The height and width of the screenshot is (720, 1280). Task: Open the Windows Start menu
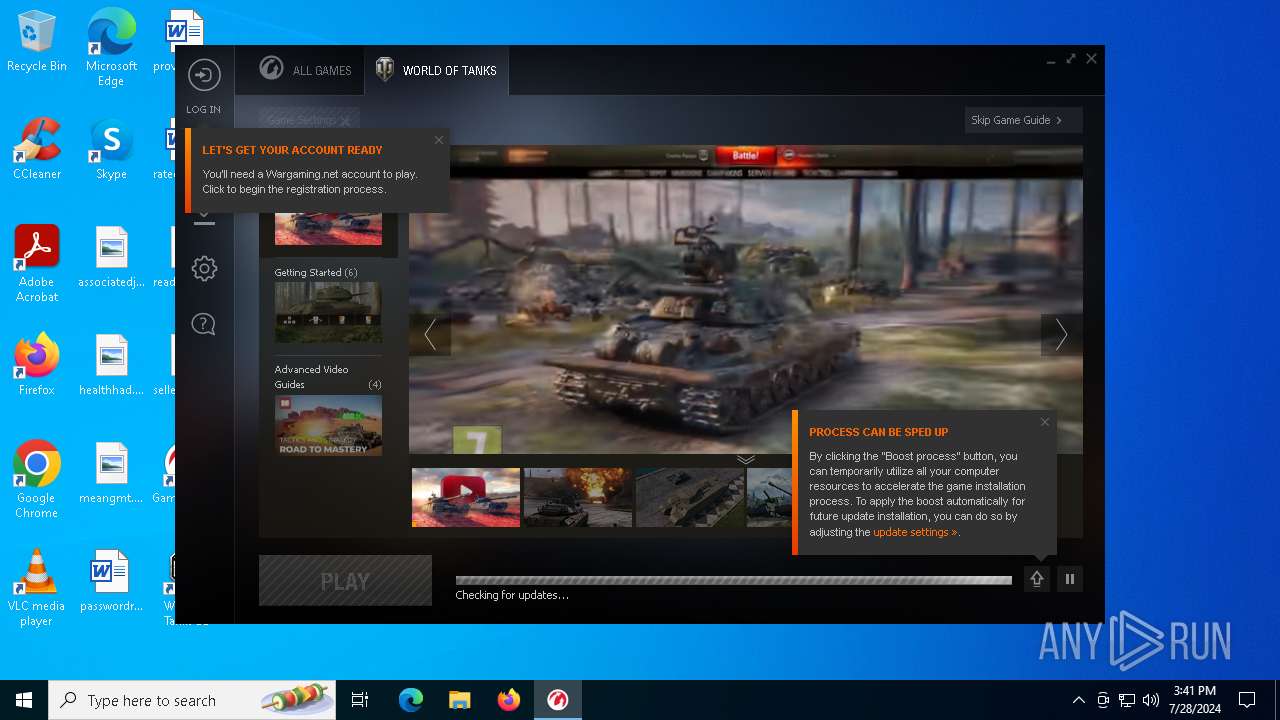click(24, 700)
